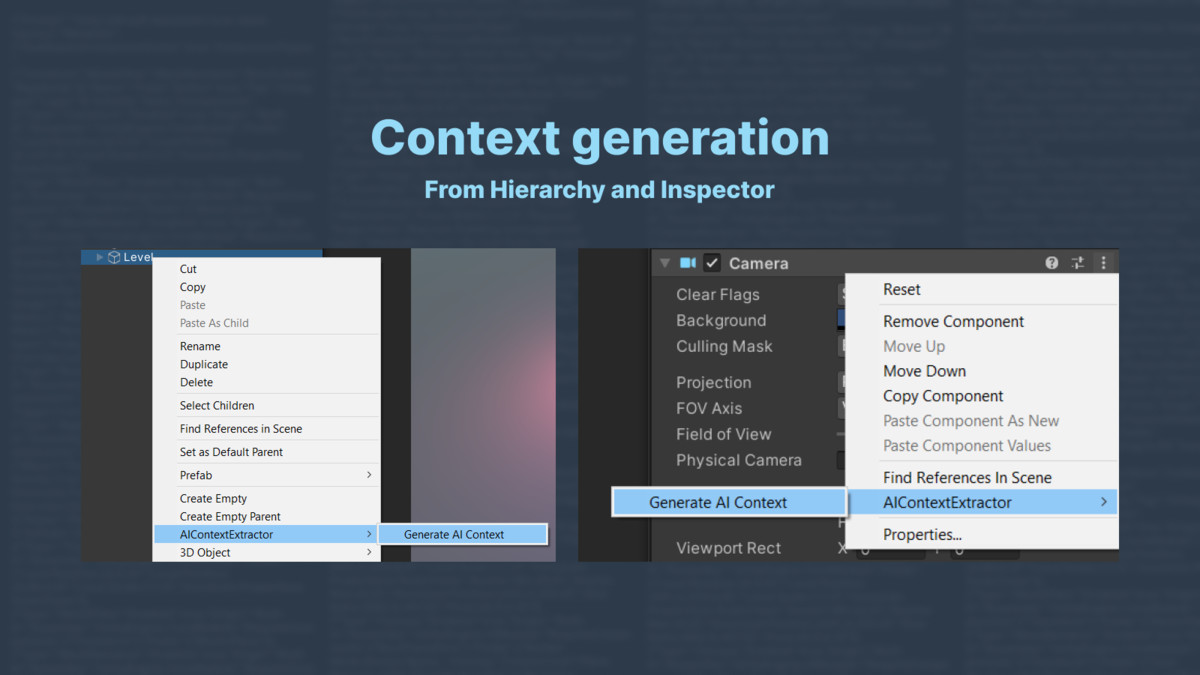Open AIContextExtractor submenu in Hierarchy menu

click(x=266, y=534)
